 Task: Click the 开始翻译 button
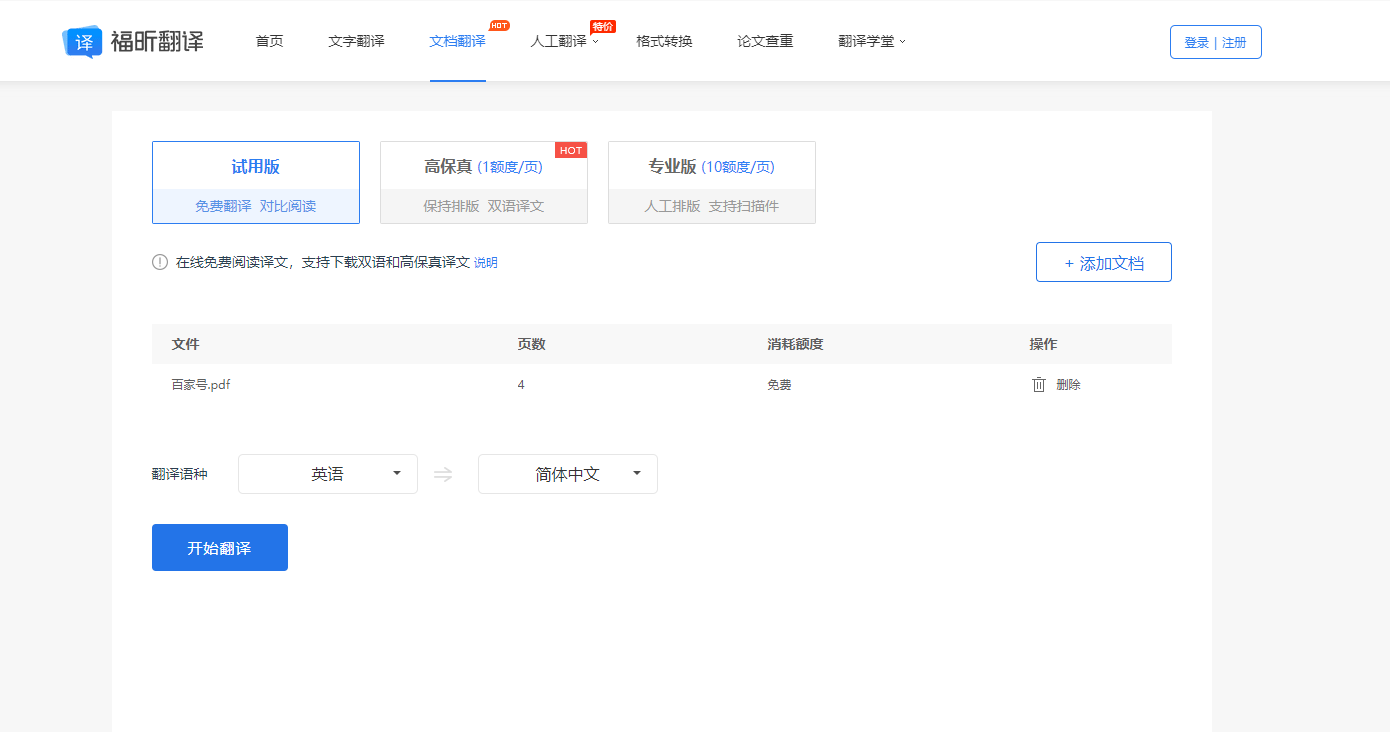pyautogui.click(x=220, y=548)
